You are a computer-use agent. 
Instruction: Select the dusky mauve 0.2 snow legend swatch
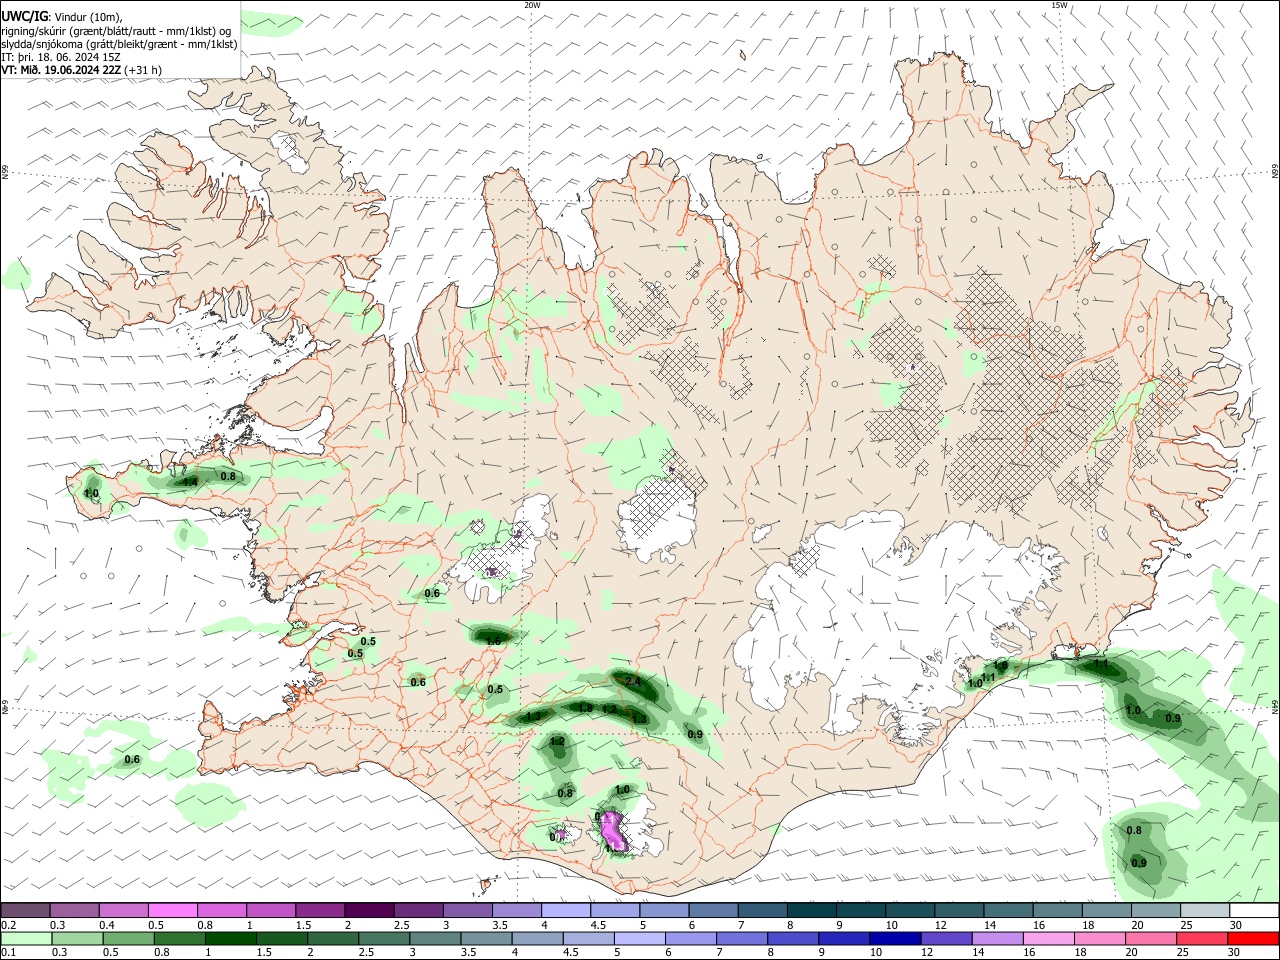(25, 910)
